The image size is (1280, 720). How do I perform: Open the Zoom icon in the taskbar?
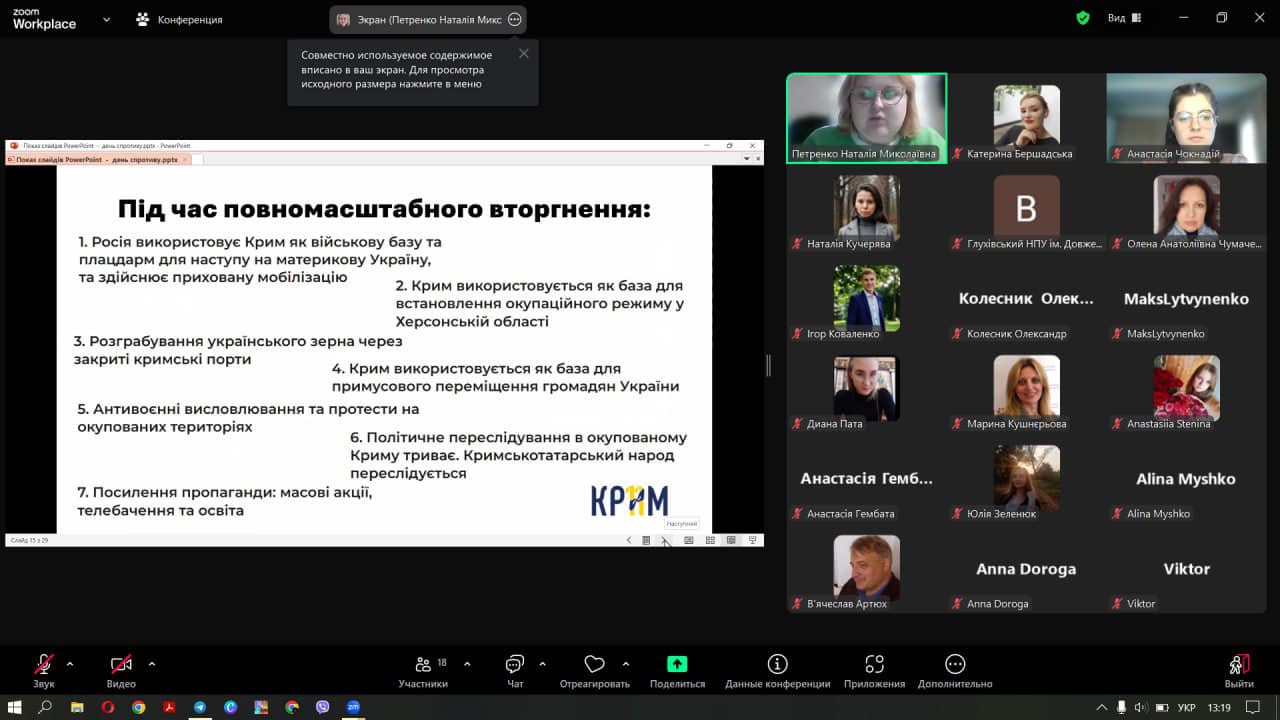tap(353, 707)
